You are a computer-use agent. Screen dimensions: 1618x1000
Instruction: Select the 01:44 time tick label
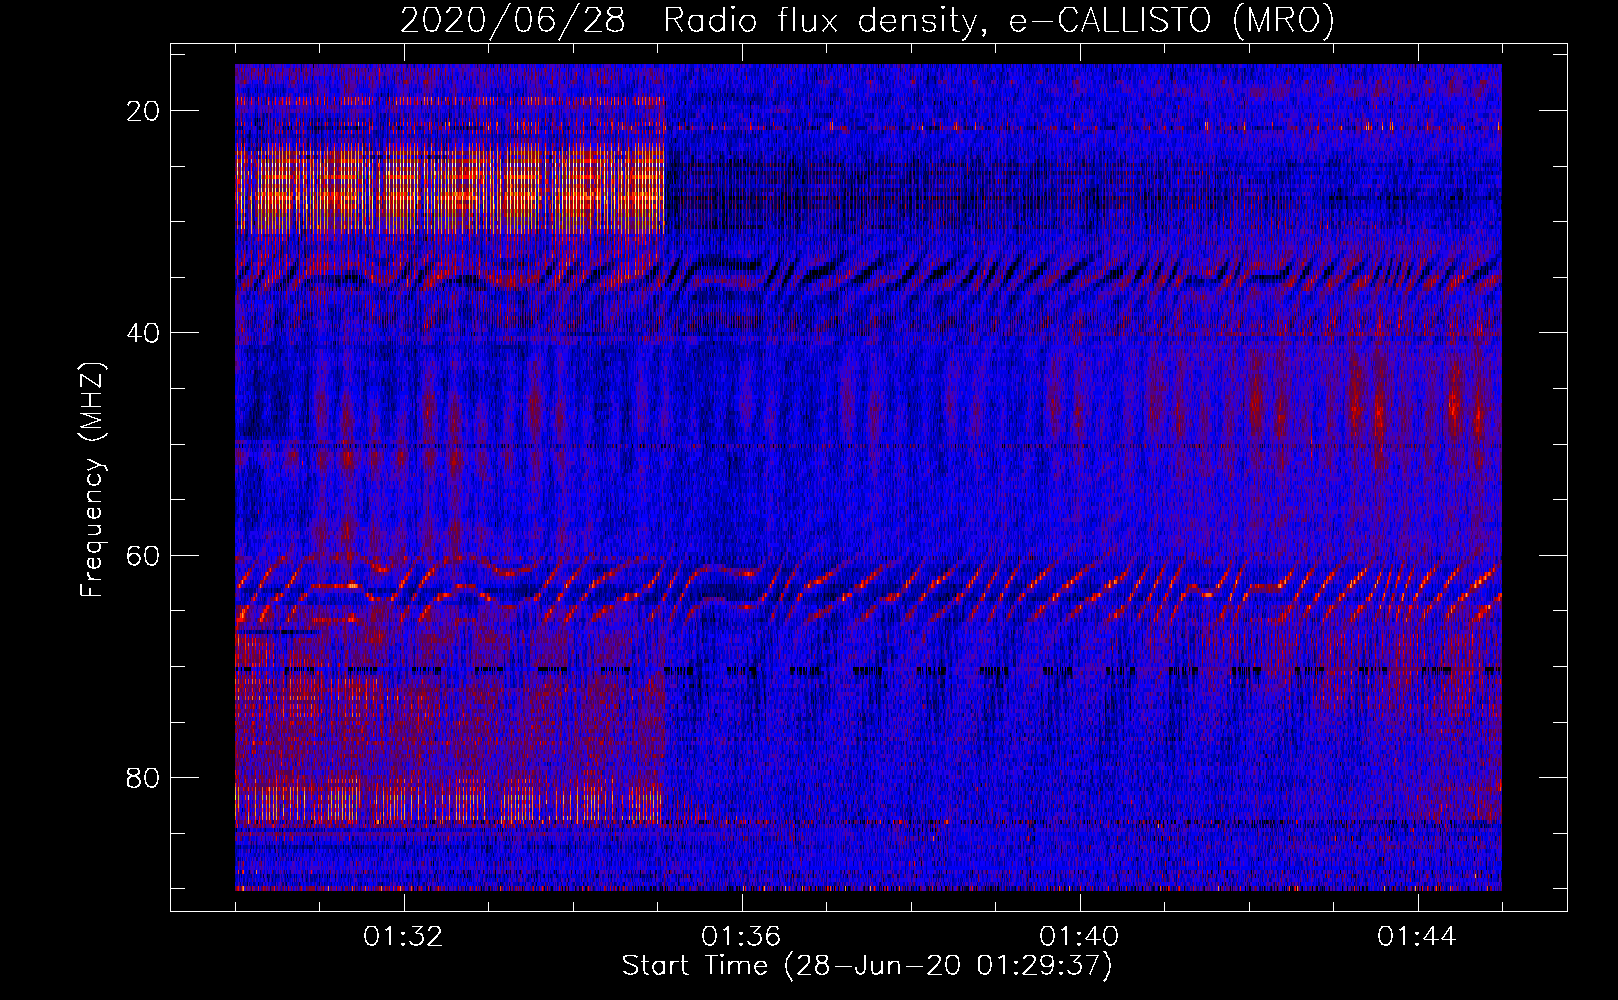[x=1418, y=937]
